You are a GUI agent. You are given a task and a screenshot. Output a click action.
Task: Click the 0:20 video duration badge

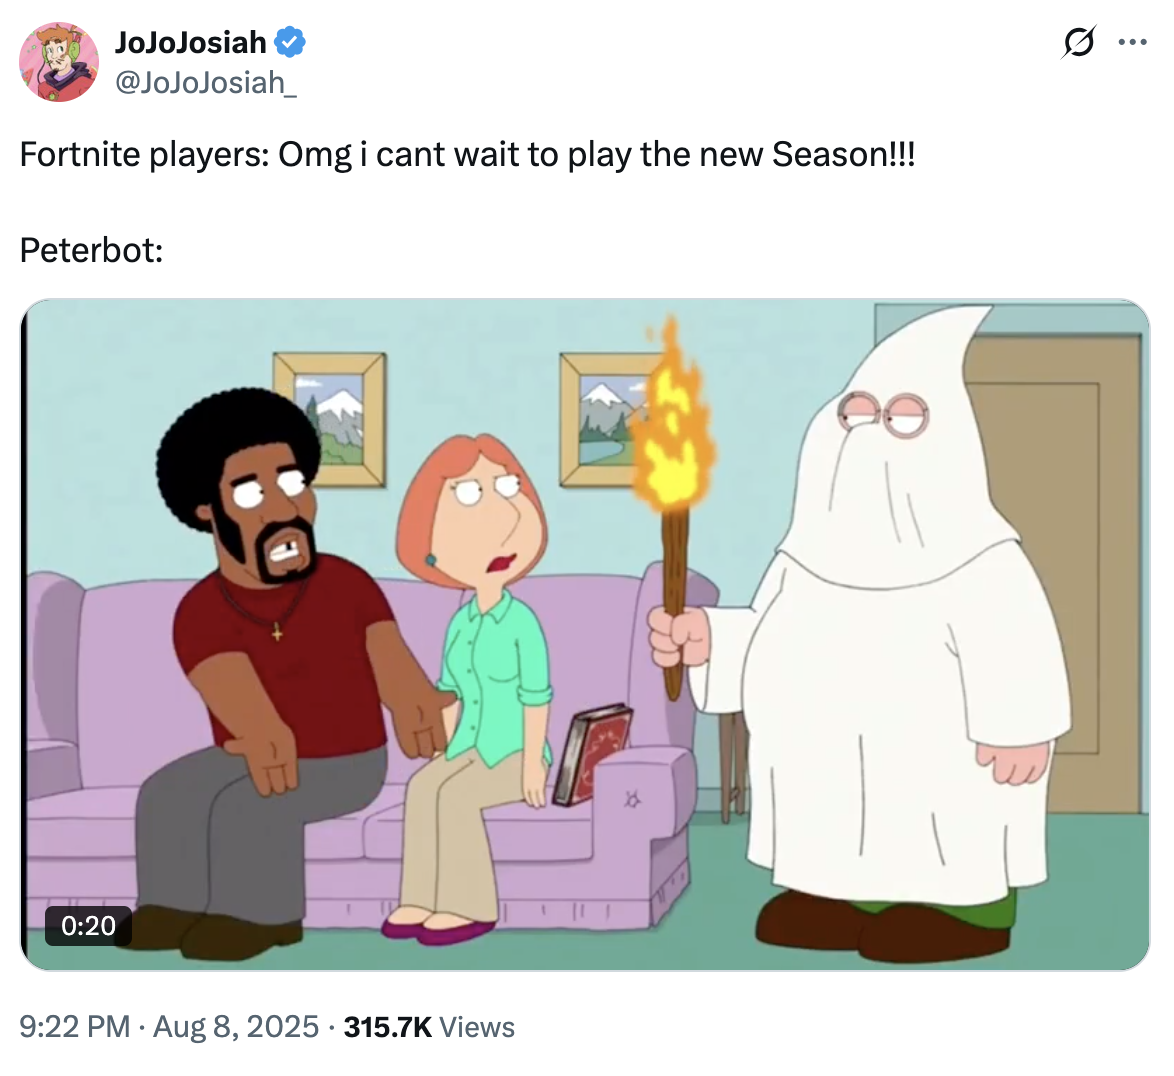[x=88, y=925]
